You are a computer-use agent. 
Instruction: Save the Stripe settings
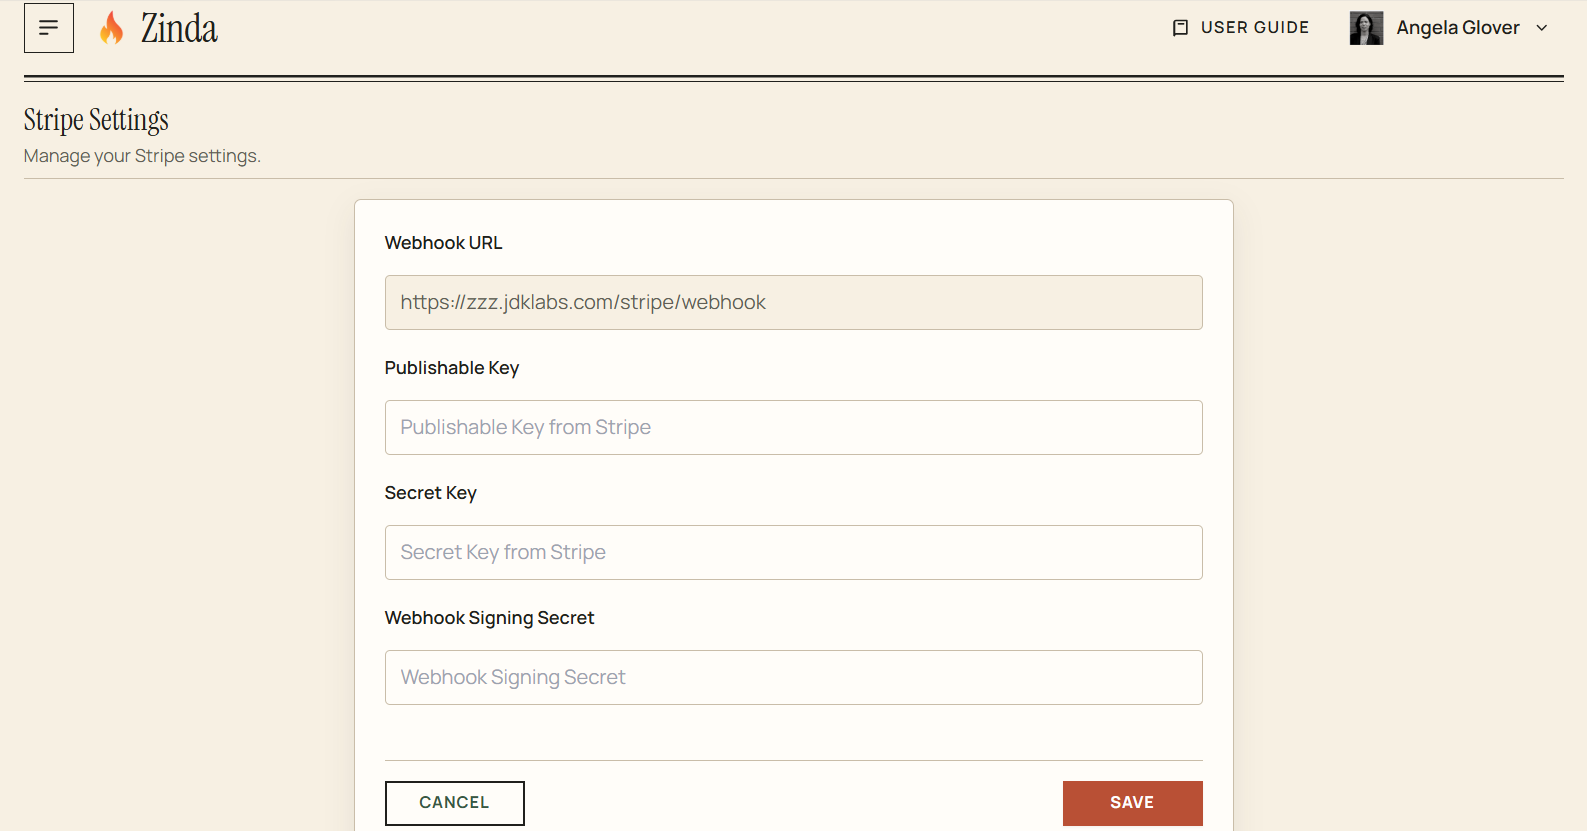pyautogui.click(x=1133, y=803)
